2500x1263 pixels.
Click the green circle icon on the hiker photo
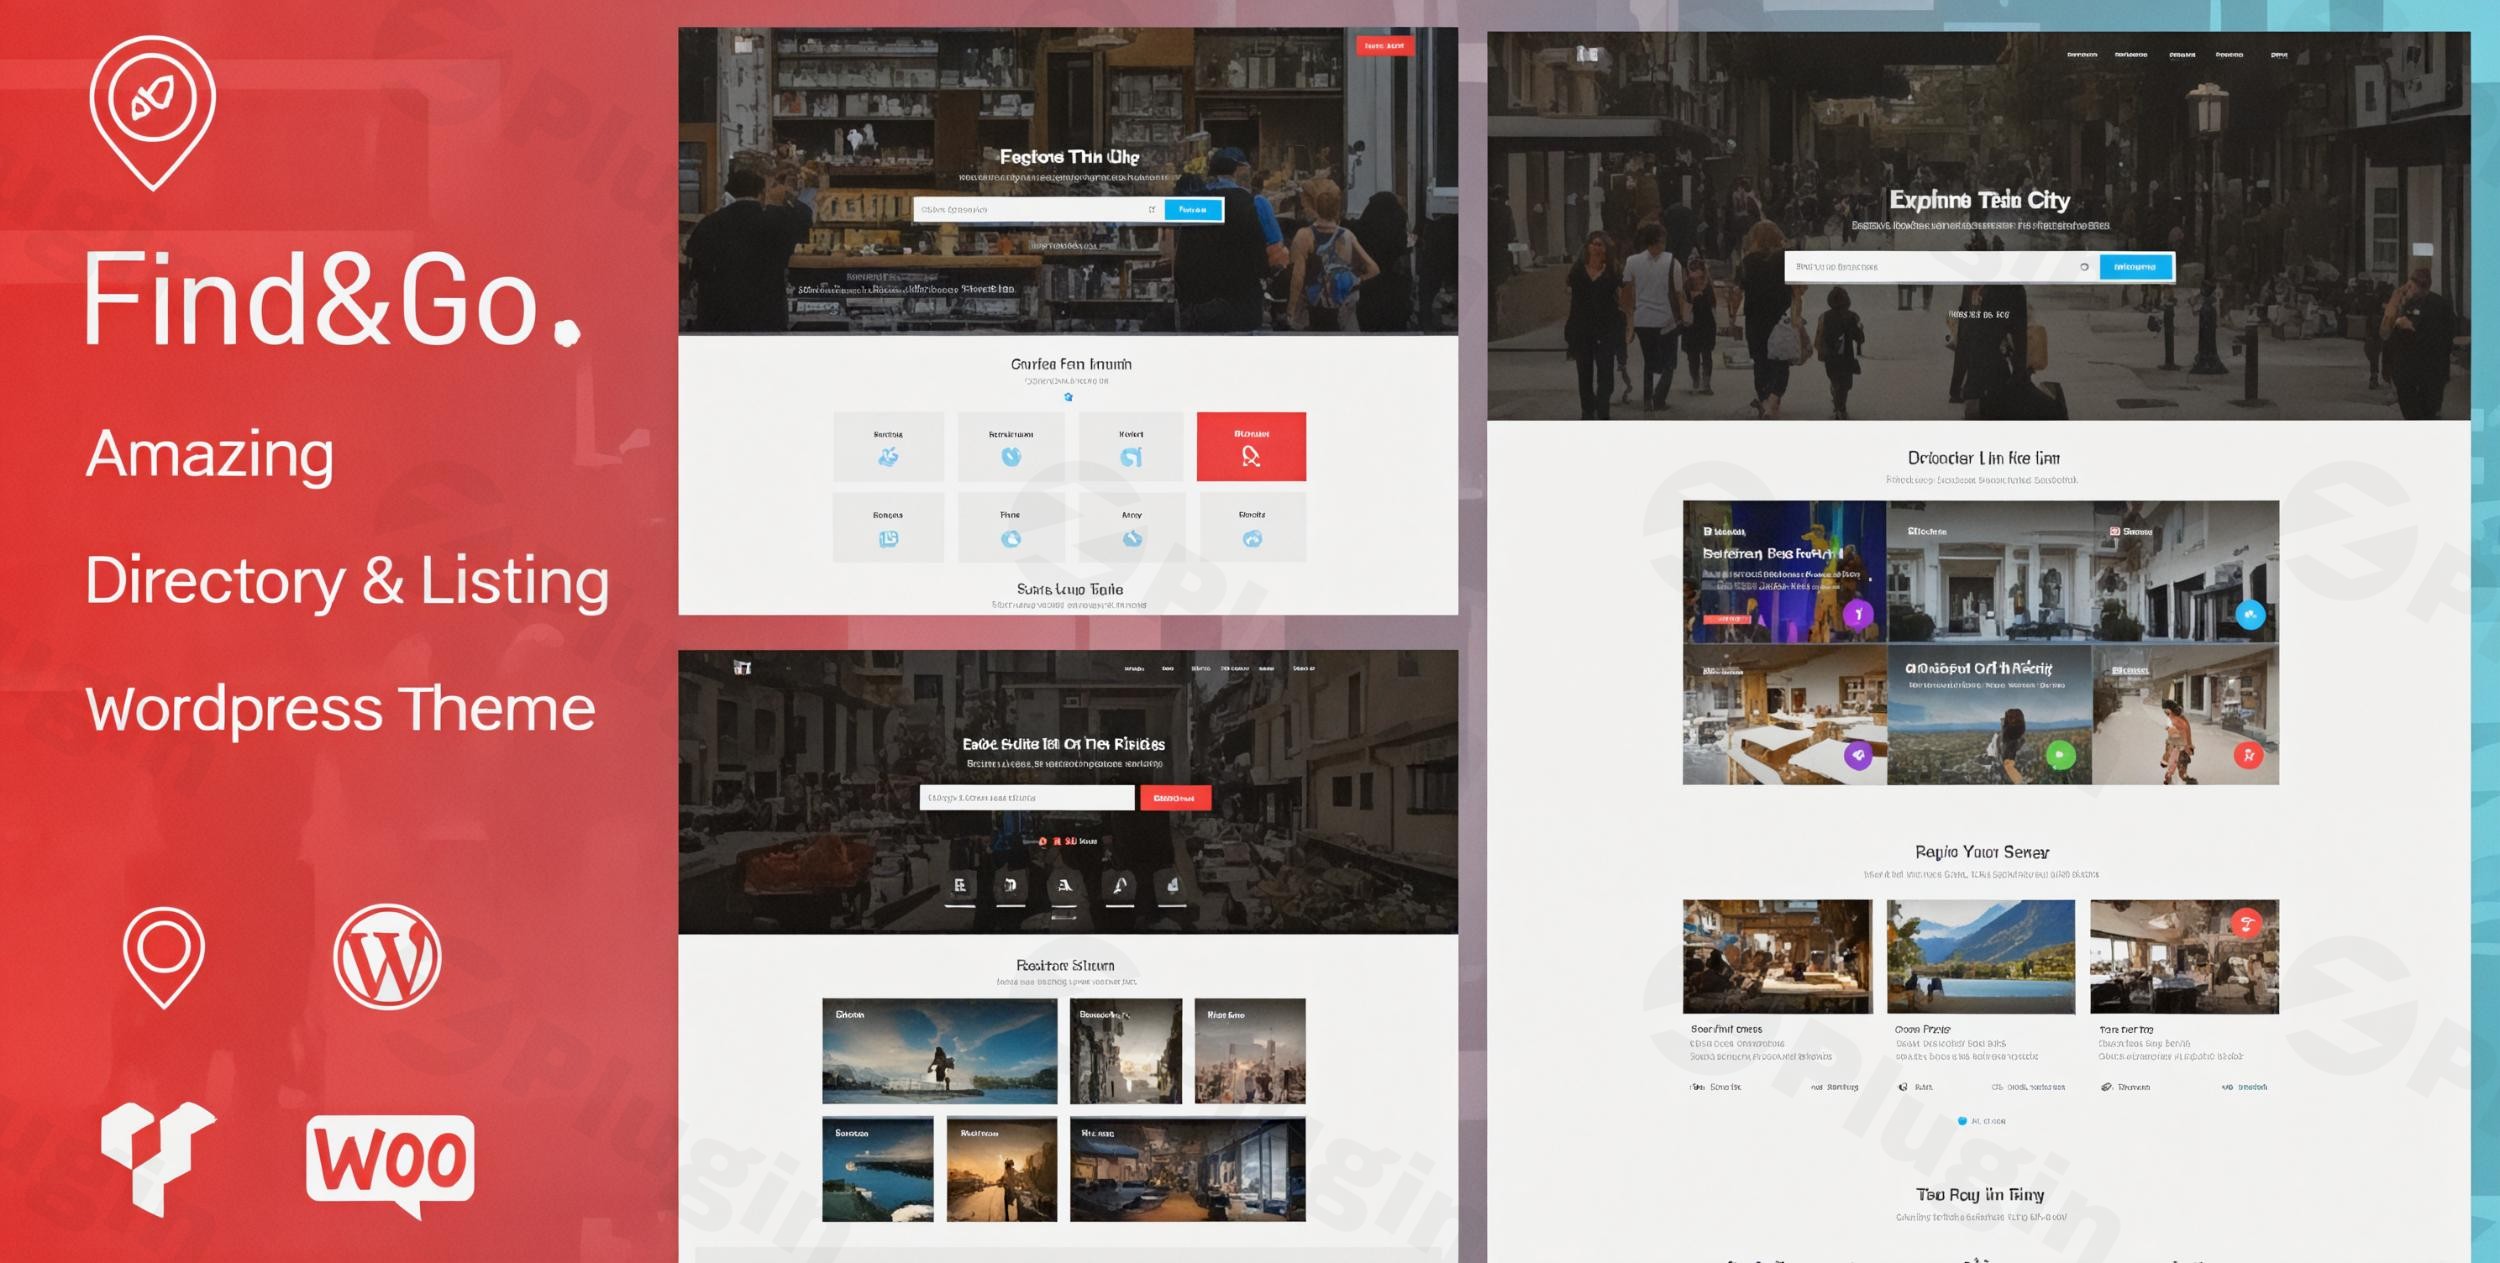tap(2060, 755)
